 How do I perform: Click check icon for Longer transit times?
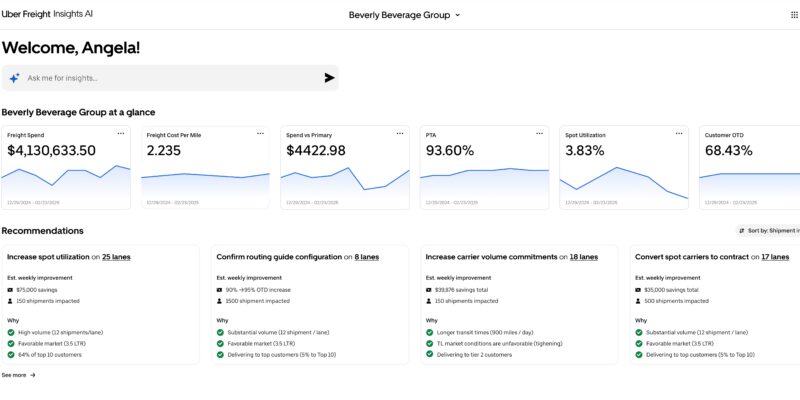pyautogui.click(x=429, y=332)
